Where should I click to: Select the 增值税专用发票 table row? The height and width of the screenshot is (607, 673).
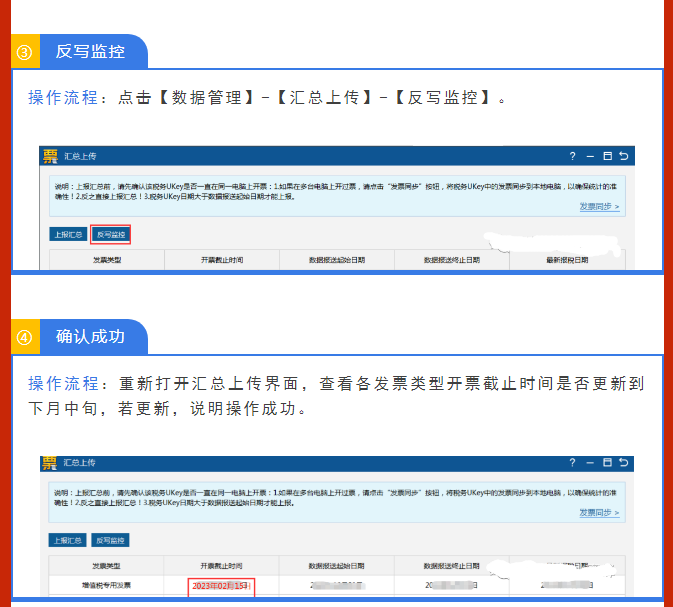[x=107, y=585]
